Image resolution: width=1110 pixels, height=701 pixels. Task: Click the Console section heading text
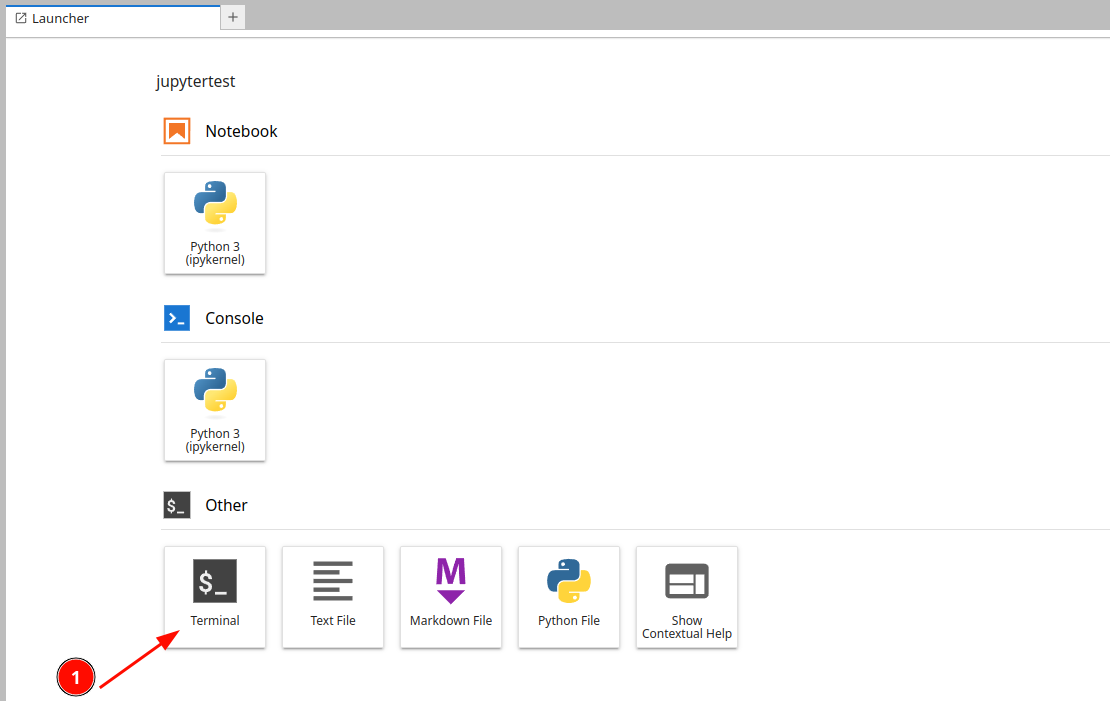point(234,318)
